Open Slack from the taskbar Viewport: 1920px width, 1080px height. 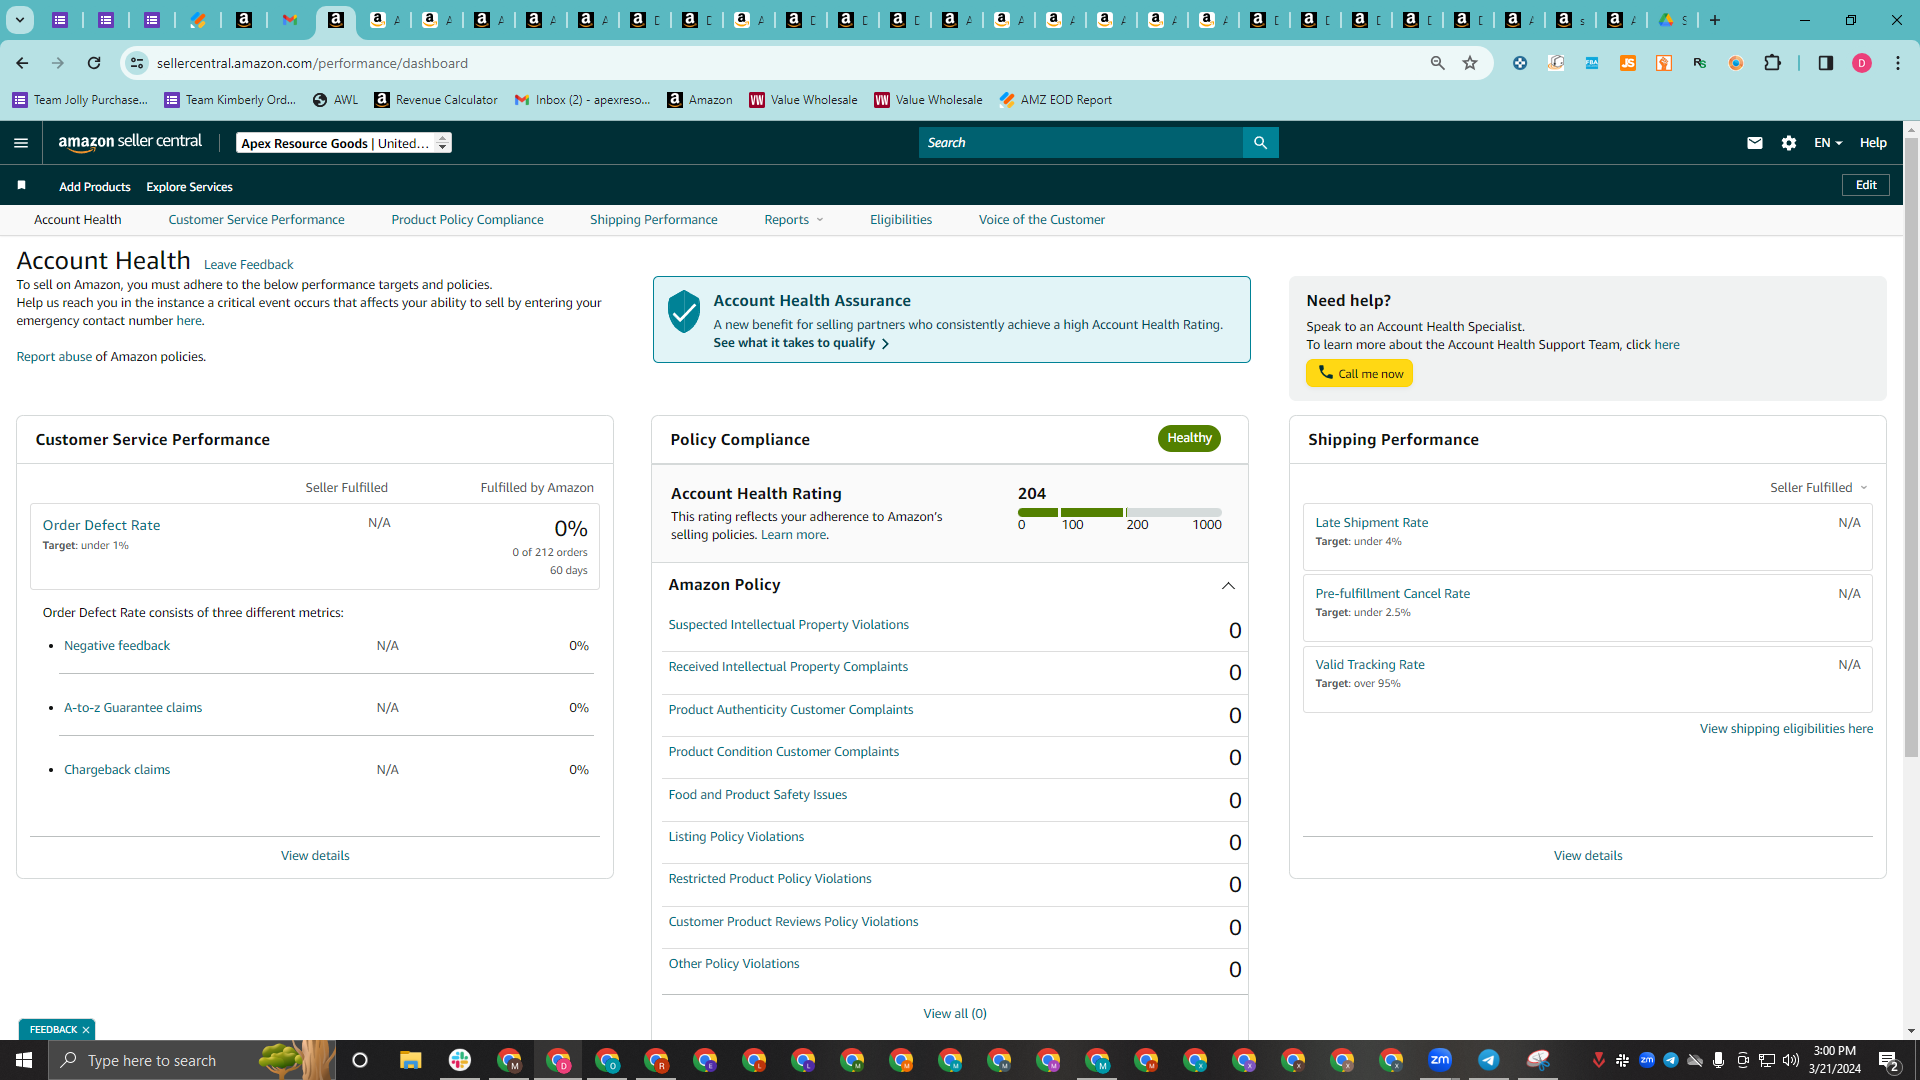tap(460, 1060)
